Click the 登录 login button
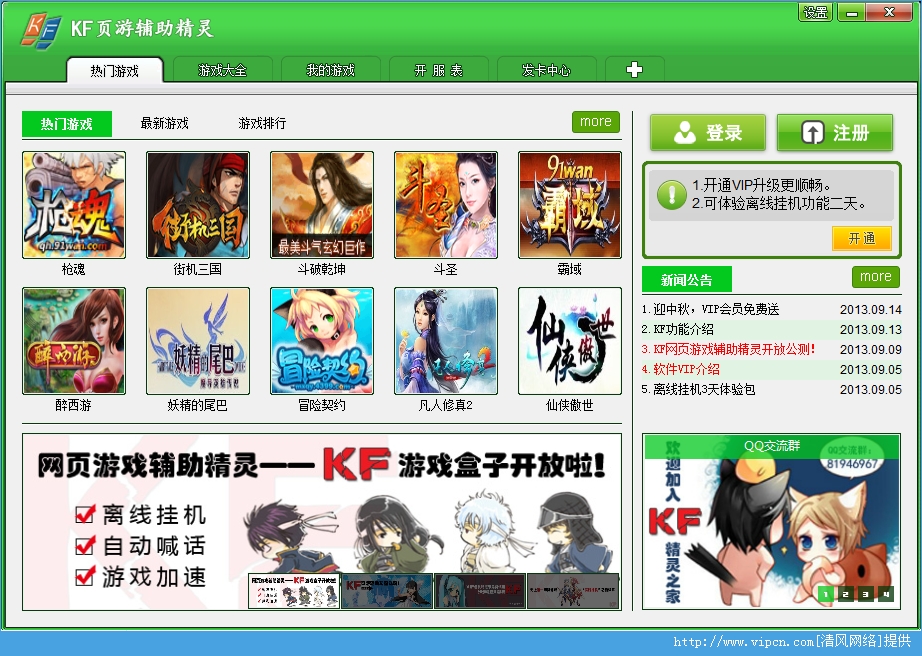The width and height of the screenshot is (922, 656). tap(708, 132)
